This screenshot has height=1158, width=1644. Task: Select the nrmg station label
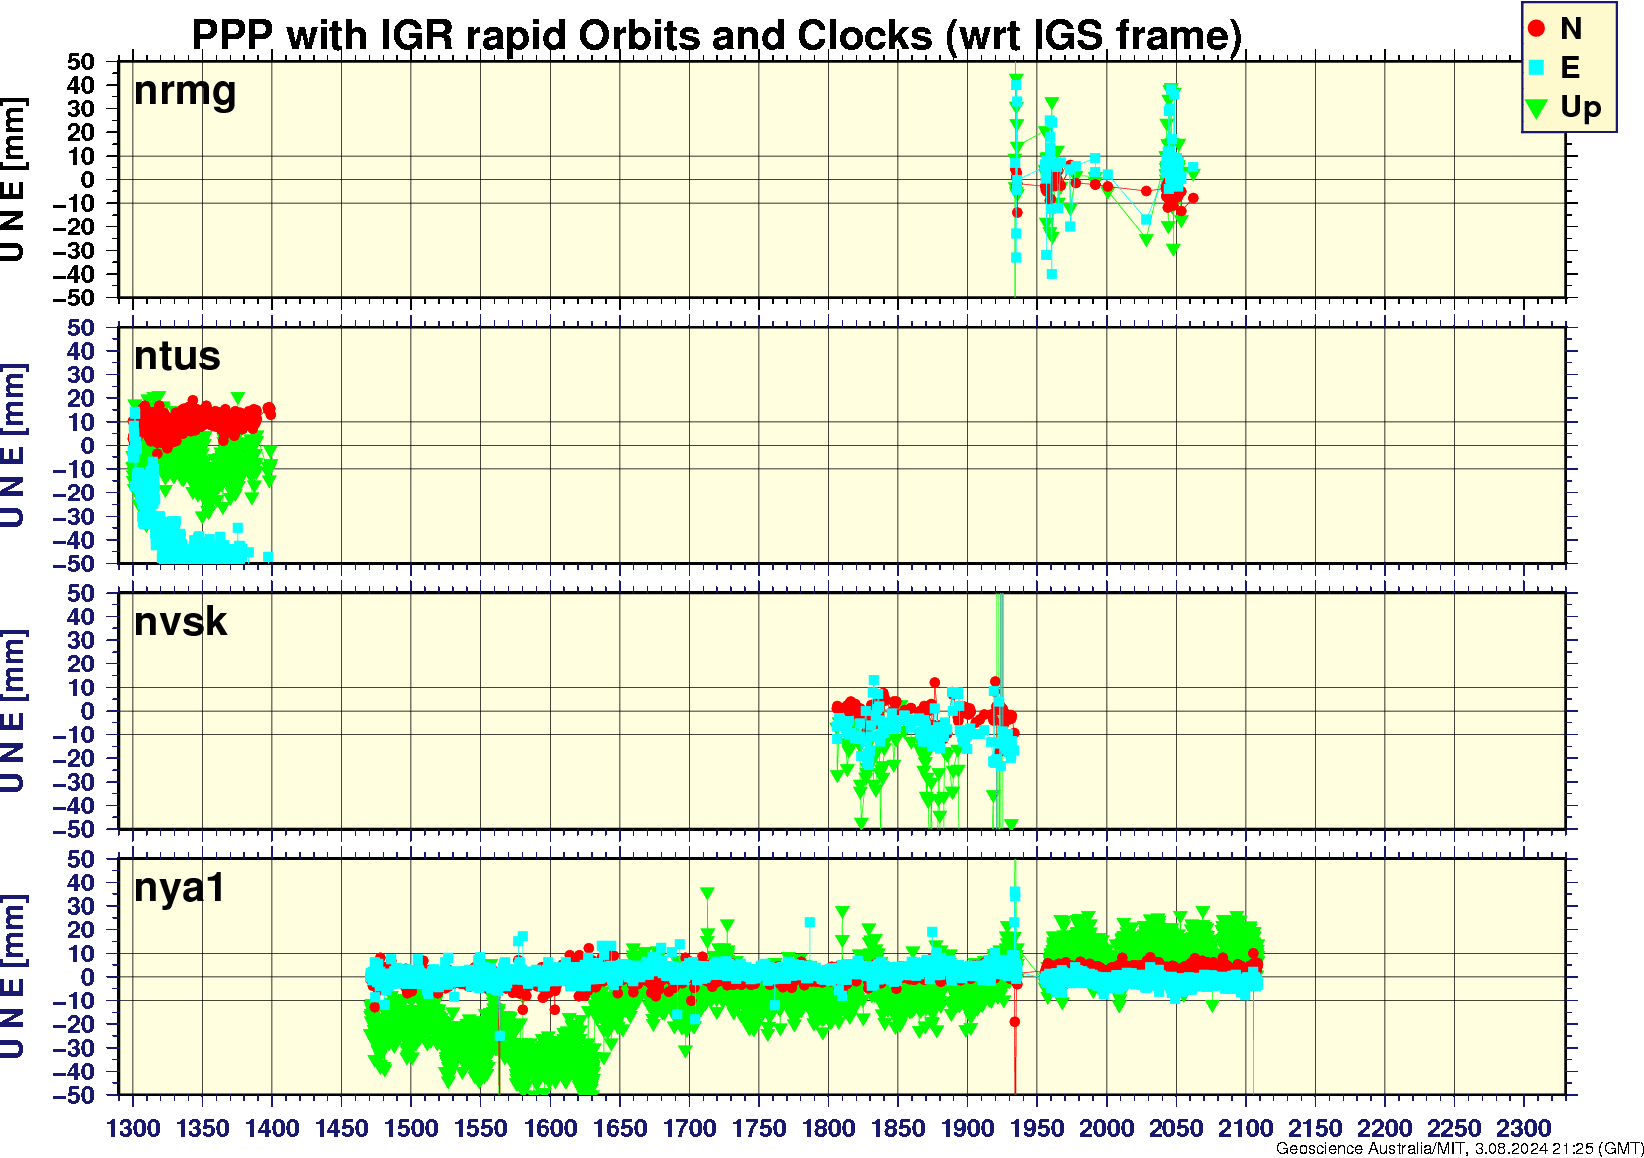[x=185, y=92]
